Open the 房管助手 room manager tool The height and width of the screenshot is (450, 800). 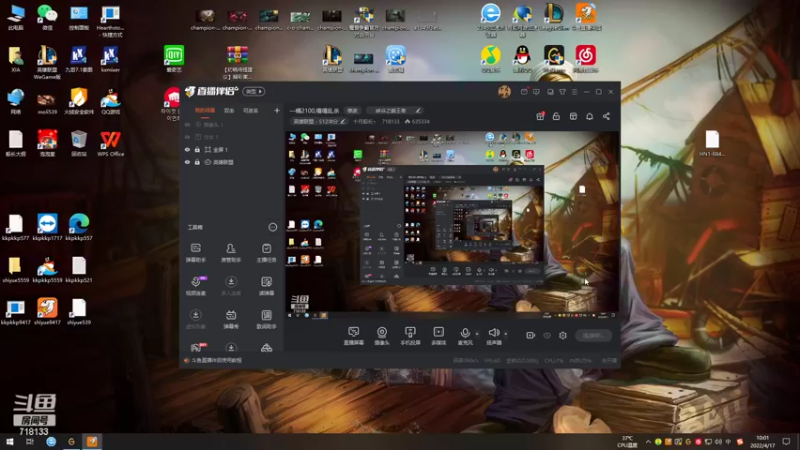pos(231,252)
